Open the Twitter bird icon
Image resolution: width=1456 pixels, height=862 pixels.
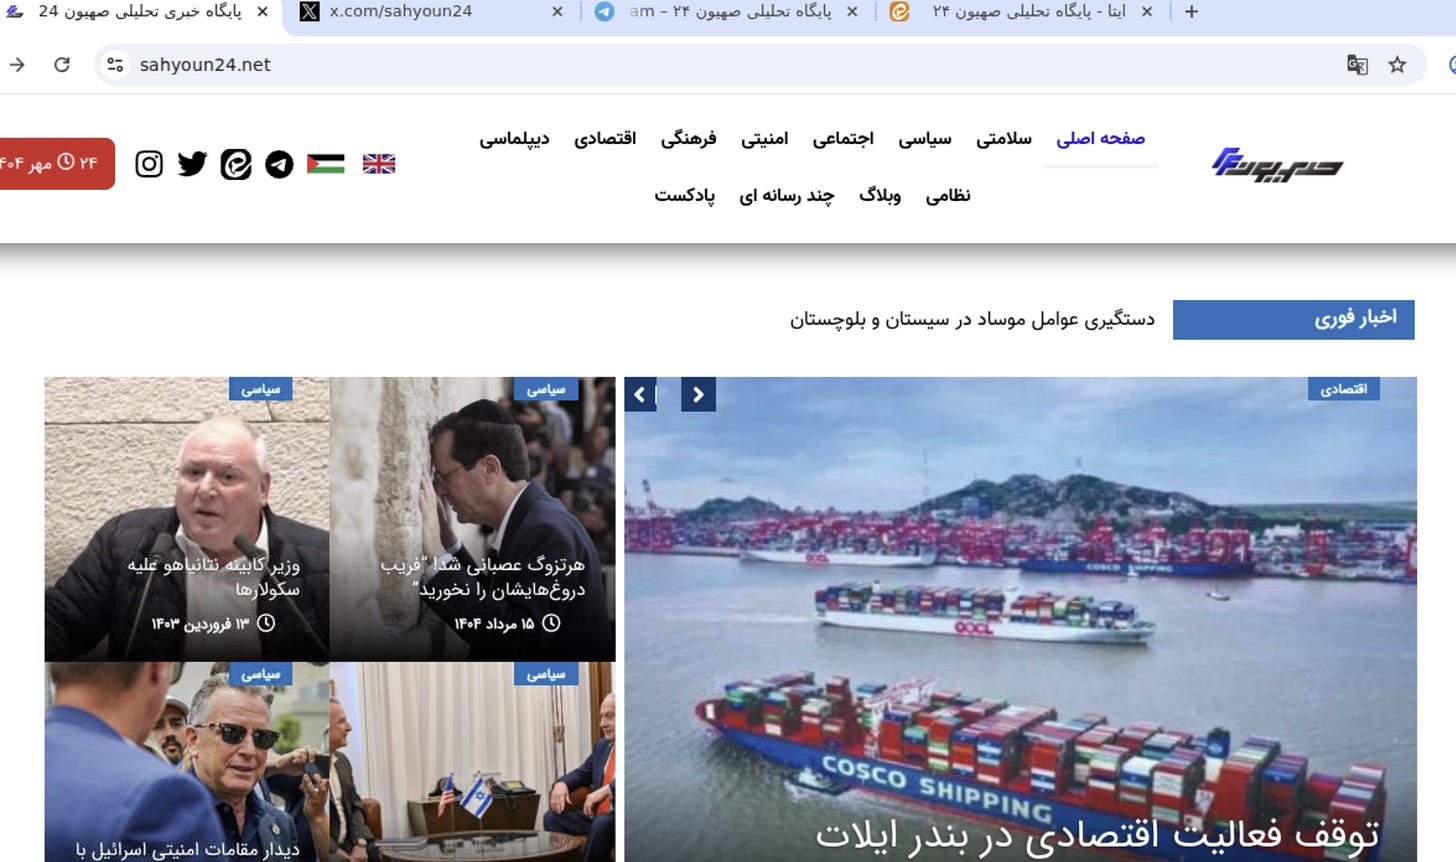click(192, 163)
